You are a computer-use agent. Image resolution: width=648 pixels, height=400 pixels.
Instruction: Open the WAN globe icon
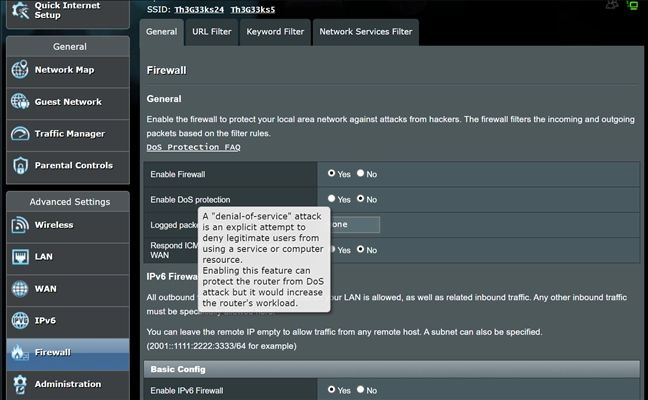(x=20, y=288)
